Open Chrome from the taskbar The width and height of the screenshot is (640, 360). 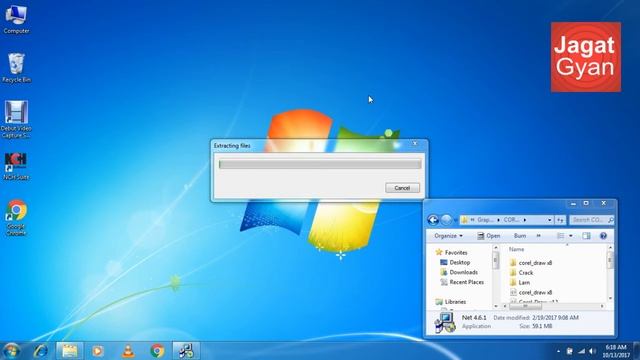point(157,351)
